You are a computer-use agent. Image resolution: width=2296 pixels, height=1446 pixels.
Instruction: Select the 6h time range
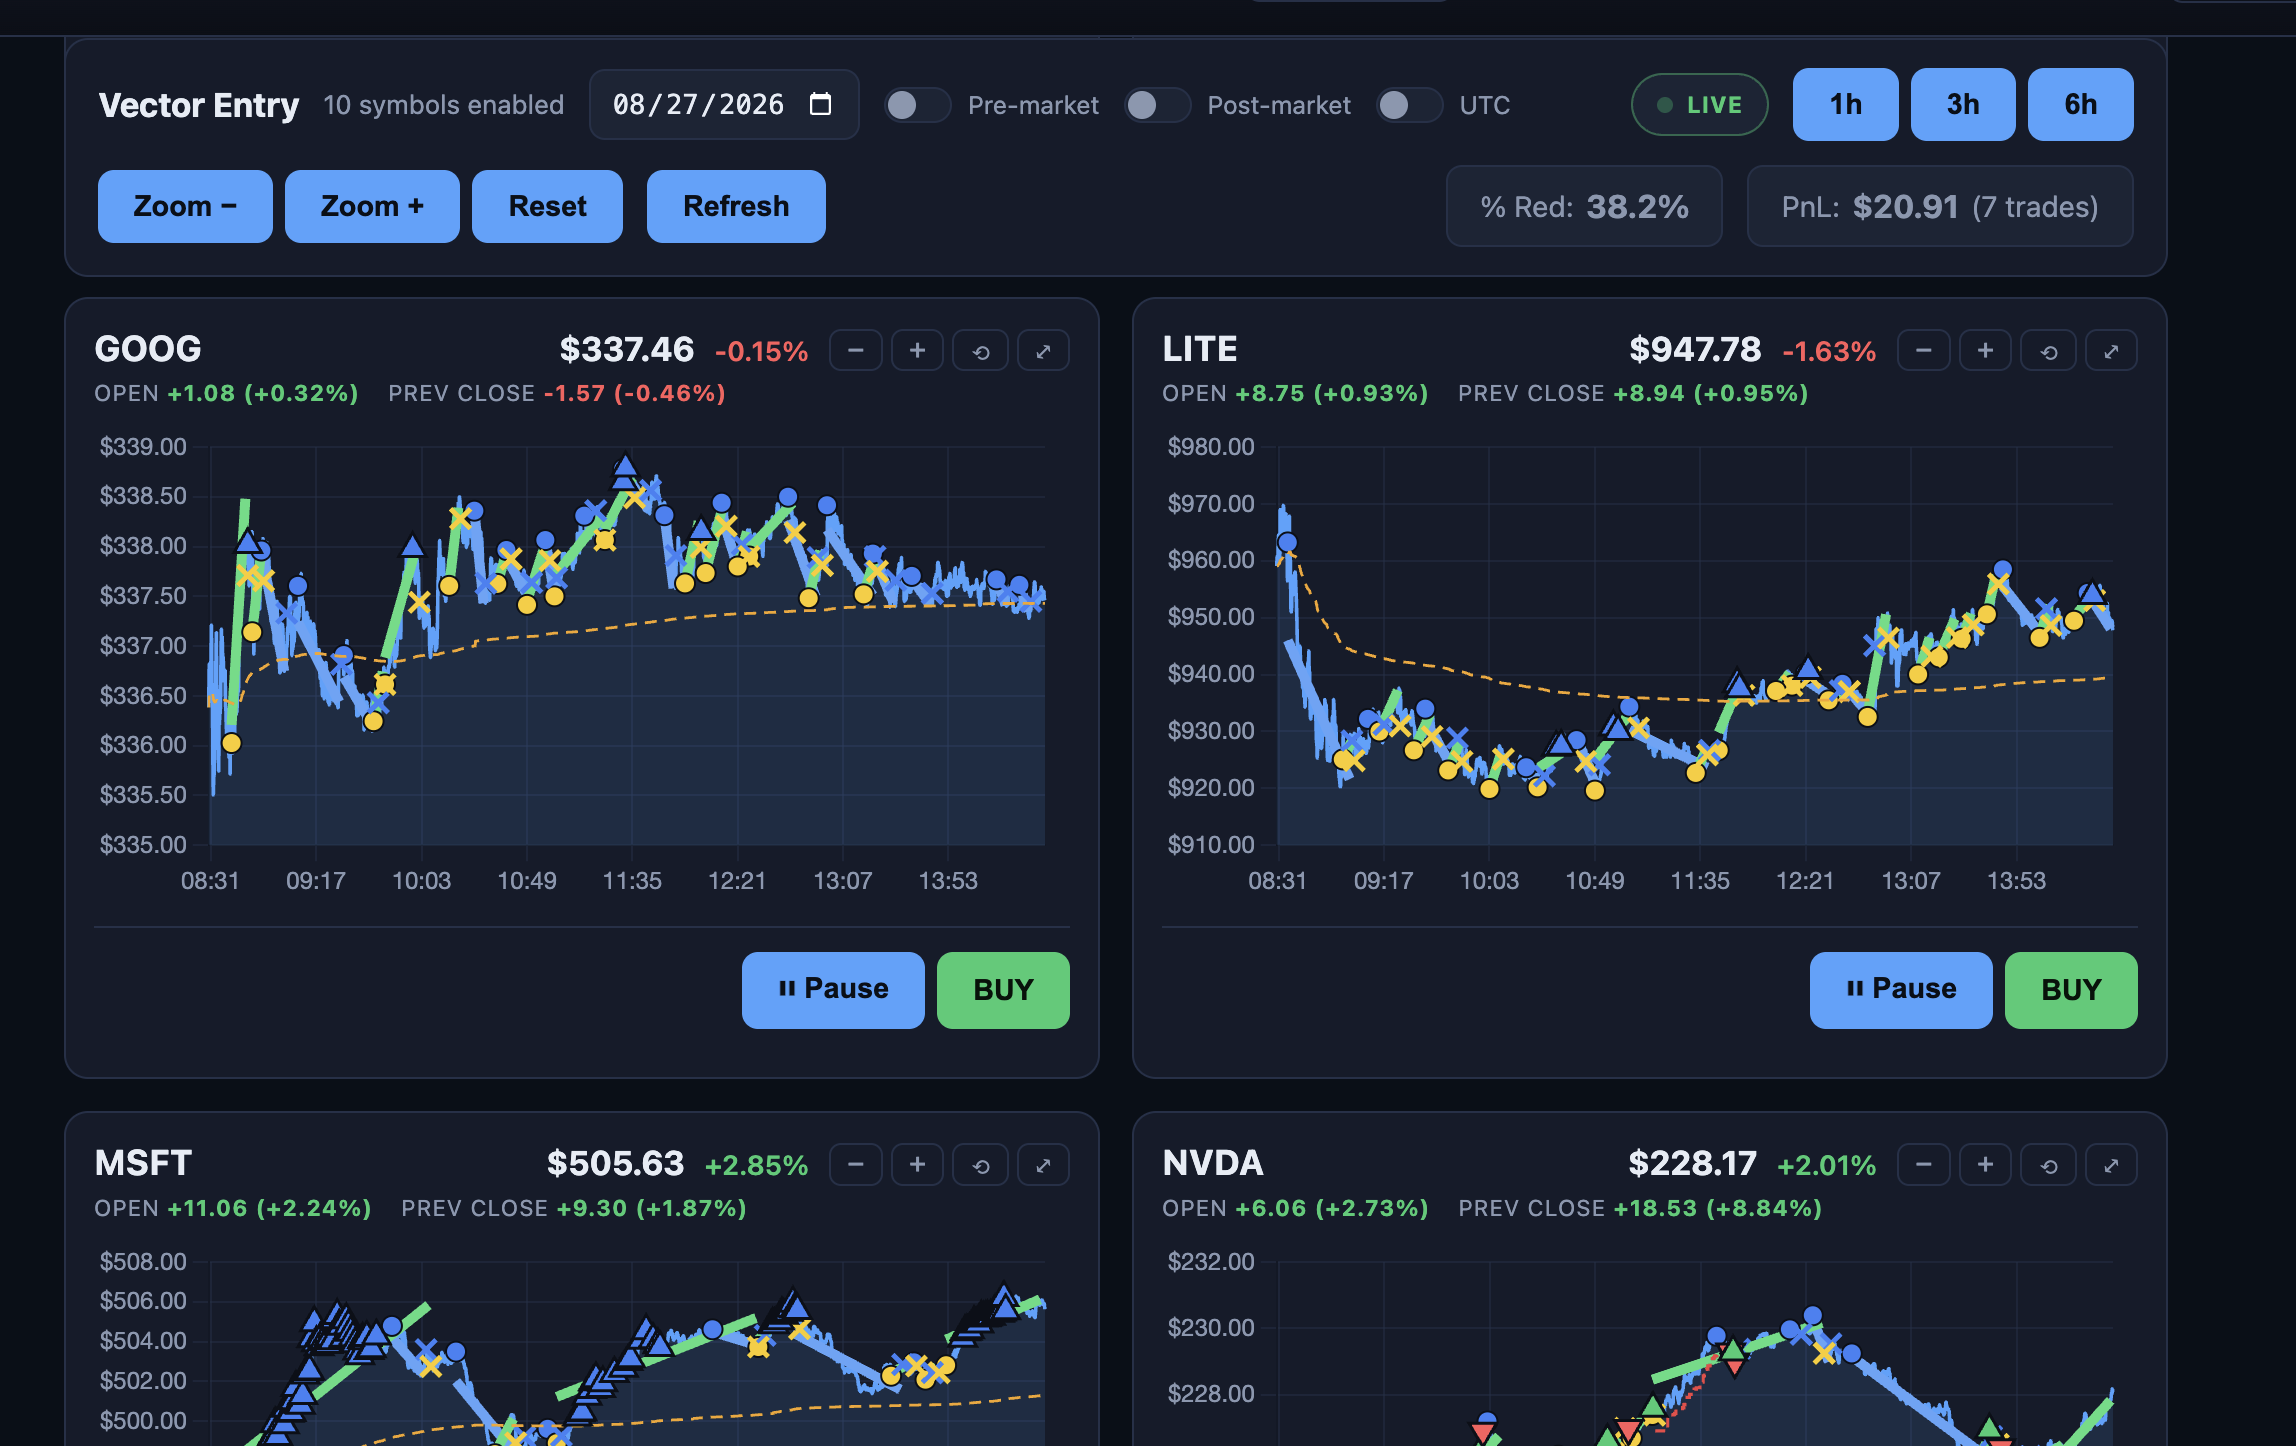click(x=2080, y=105)
